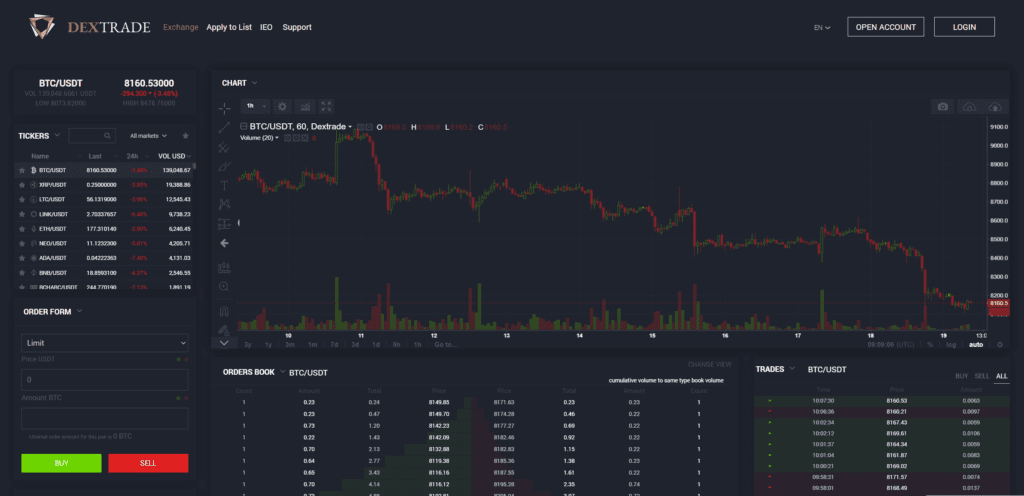Viewport: 1024px width, 496px height.
Task: Favorite the ETH/USDT ticker star
Action: point(22,229)
